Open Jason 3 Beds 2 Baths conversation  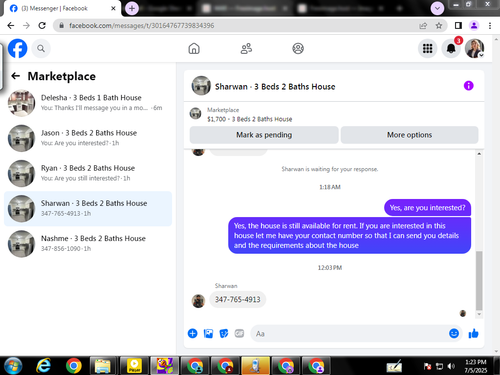[x=88, y=138]
